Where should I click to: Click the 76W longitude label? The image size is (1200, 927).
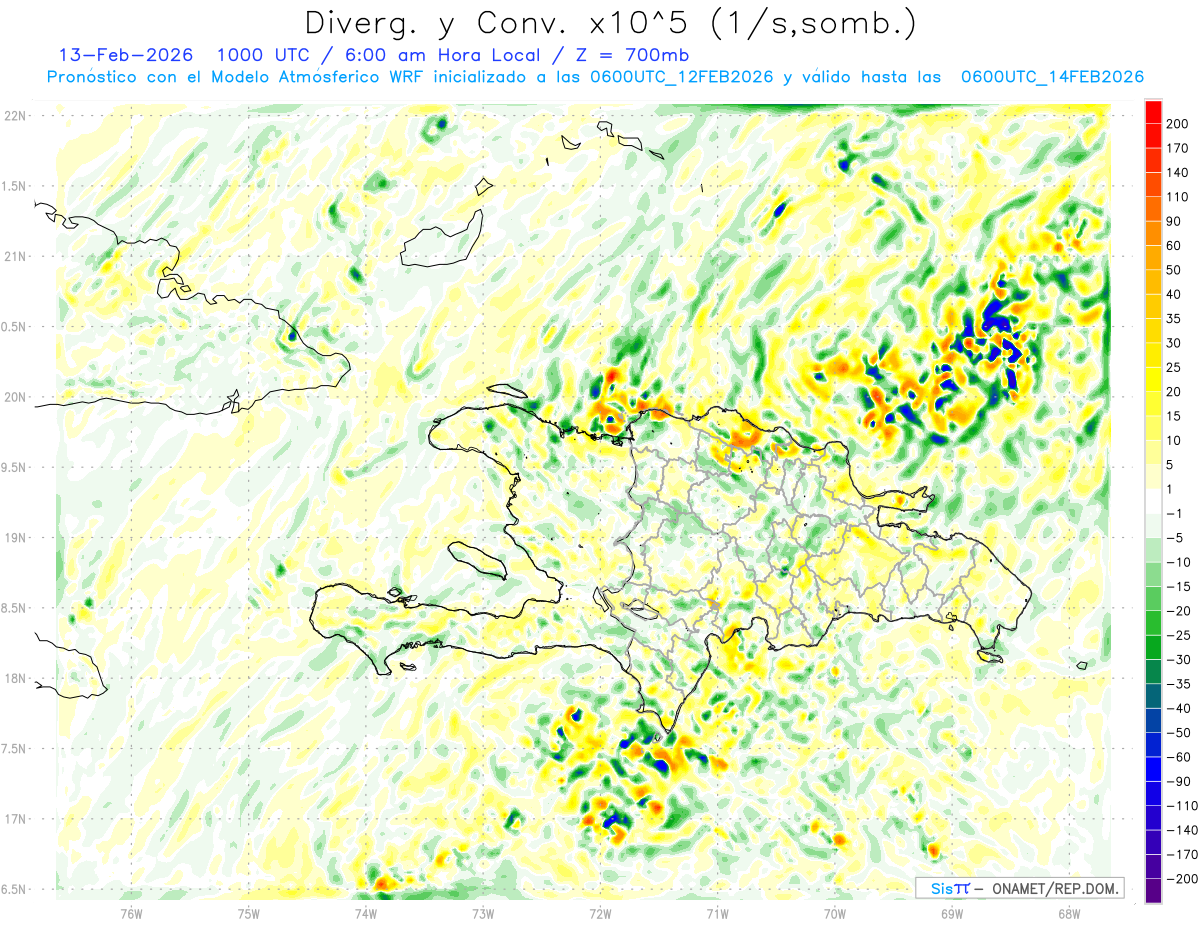click(x=131, y=912)
